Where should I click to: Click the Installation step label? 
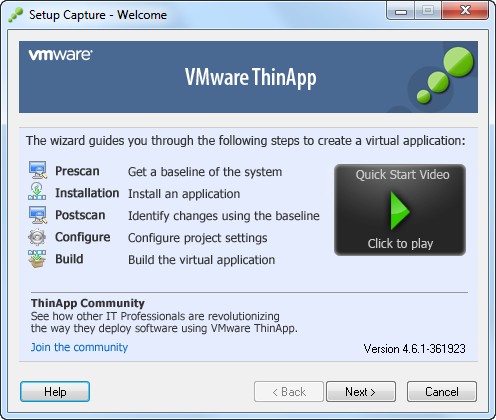pos(87,193)
